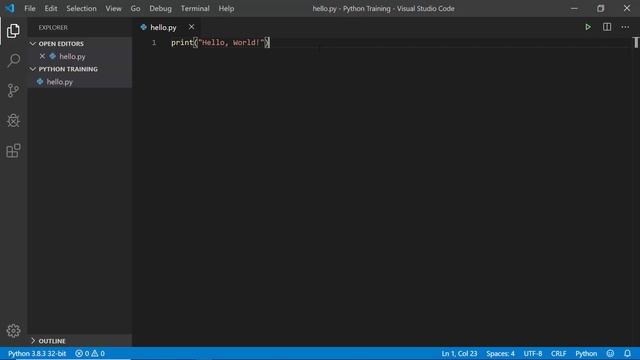640x360 pixels.
Task: Click the EXPLORER panel title
Action: (53, 27)
